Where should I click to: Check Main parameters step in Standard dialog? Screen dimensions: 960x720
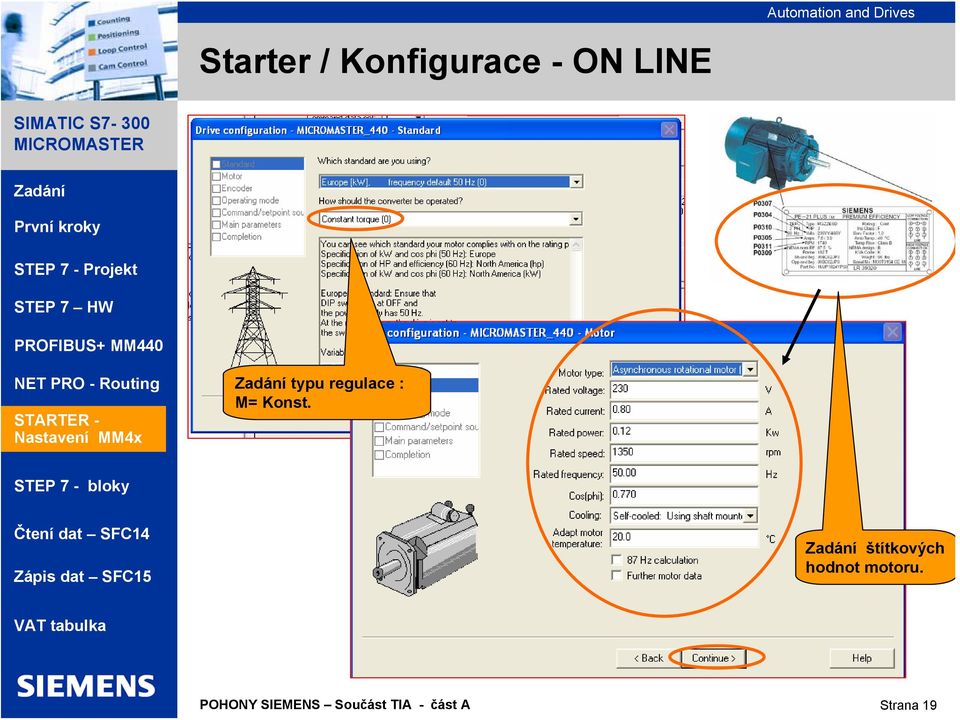[216, 225]
